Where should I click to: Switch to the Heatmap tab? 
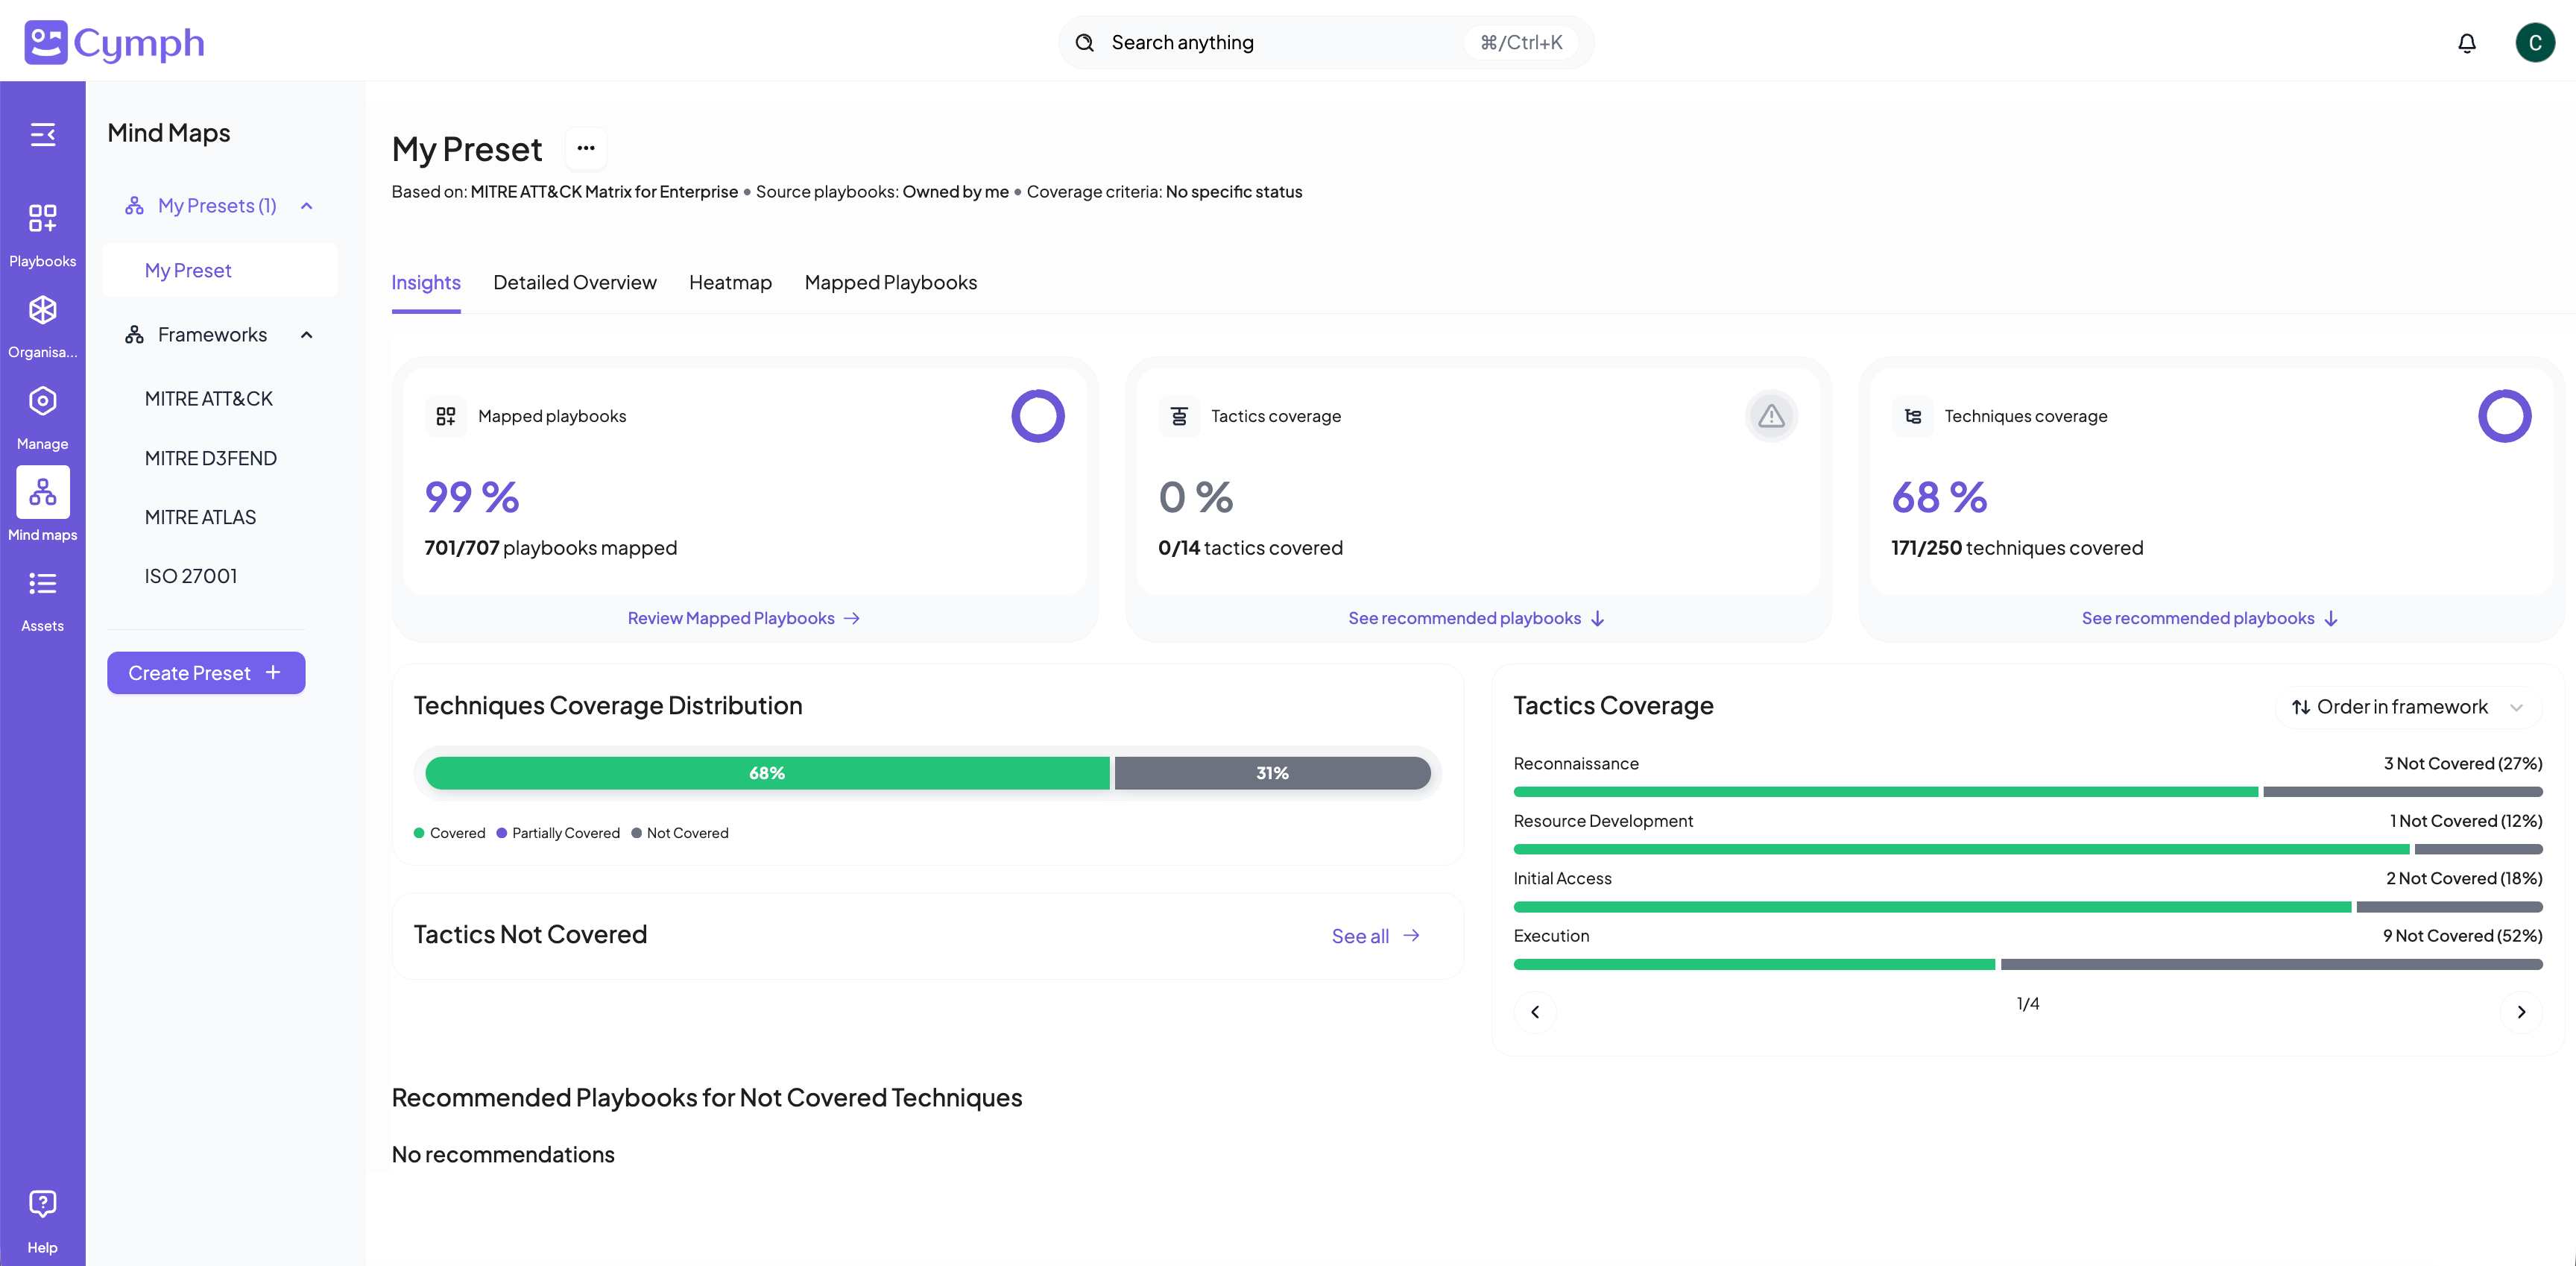click(x=730, y=282)
